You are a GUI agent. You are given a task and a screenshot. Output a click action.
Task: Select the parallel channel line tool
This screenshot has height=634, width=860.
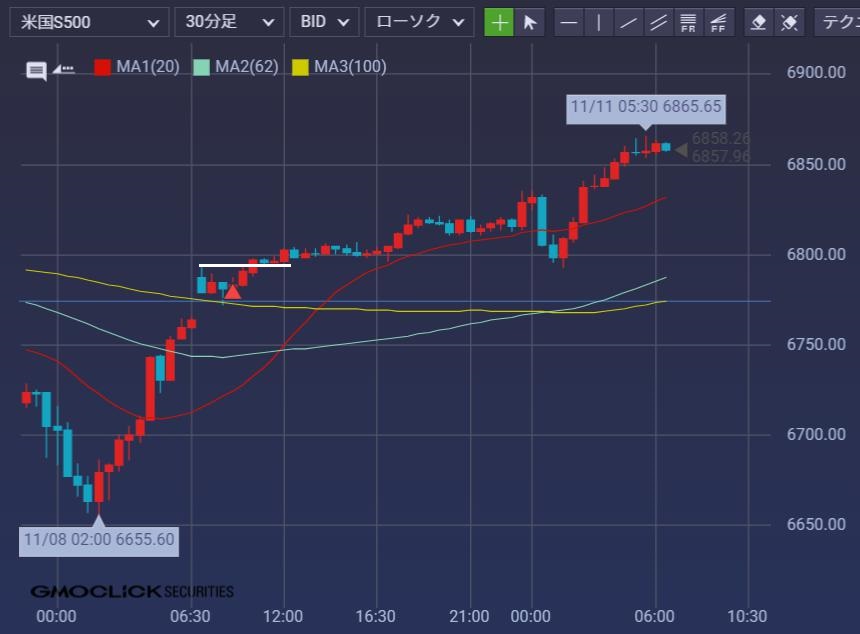[x=658, y=22]
